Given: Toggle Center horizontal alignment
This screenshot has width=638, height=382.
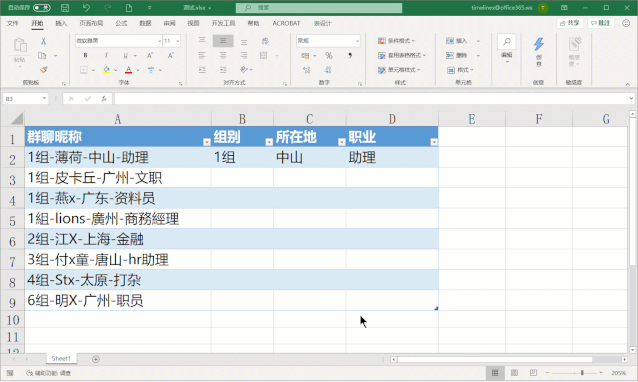Looking at the screenshot, I should coord(223,55).
